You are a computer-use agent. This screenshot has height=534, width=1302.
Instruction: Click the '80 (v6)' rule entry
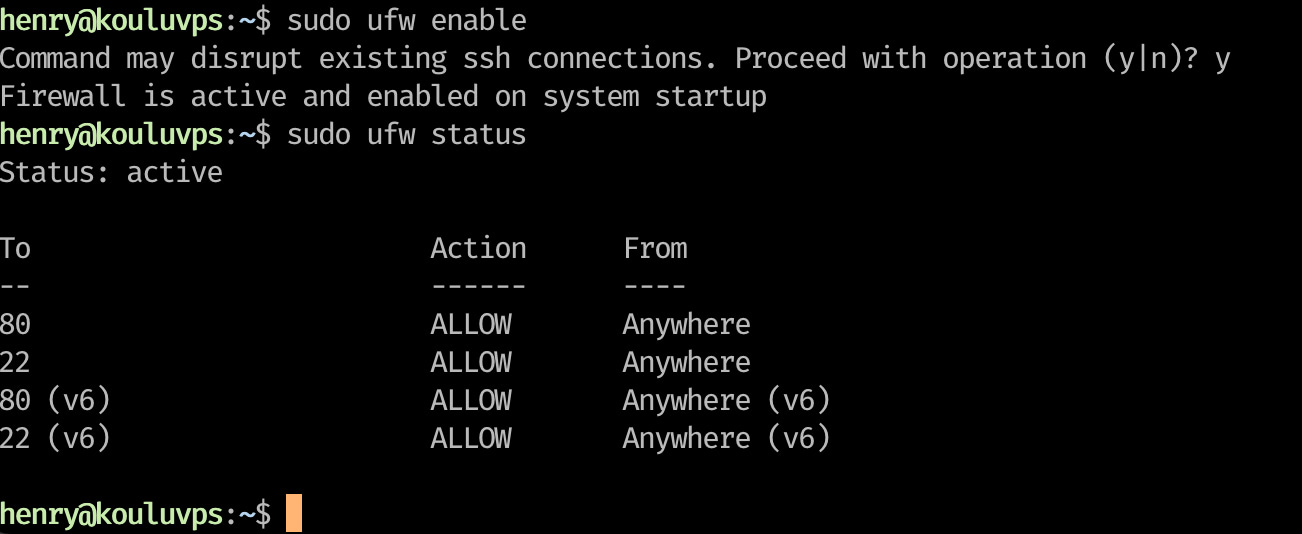[x=55, y=400]
